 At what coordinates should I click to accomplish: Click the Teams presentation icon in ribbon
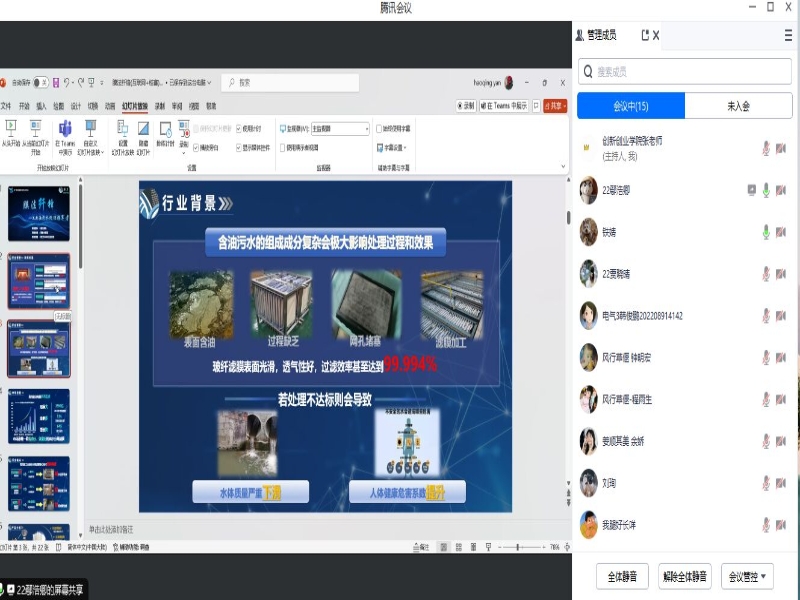click(65, 129)
